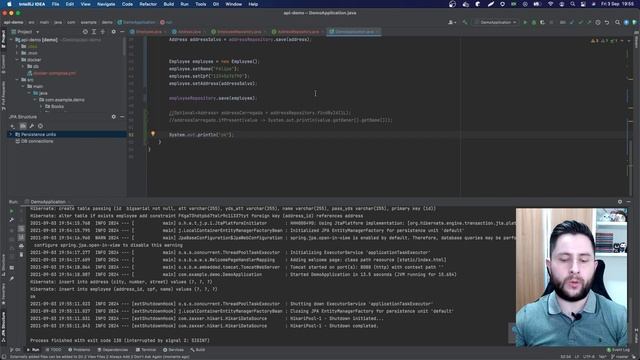This screenshot has width=640, height=360.
Task: Open the Build tool window at bottom
Action: 198,350
